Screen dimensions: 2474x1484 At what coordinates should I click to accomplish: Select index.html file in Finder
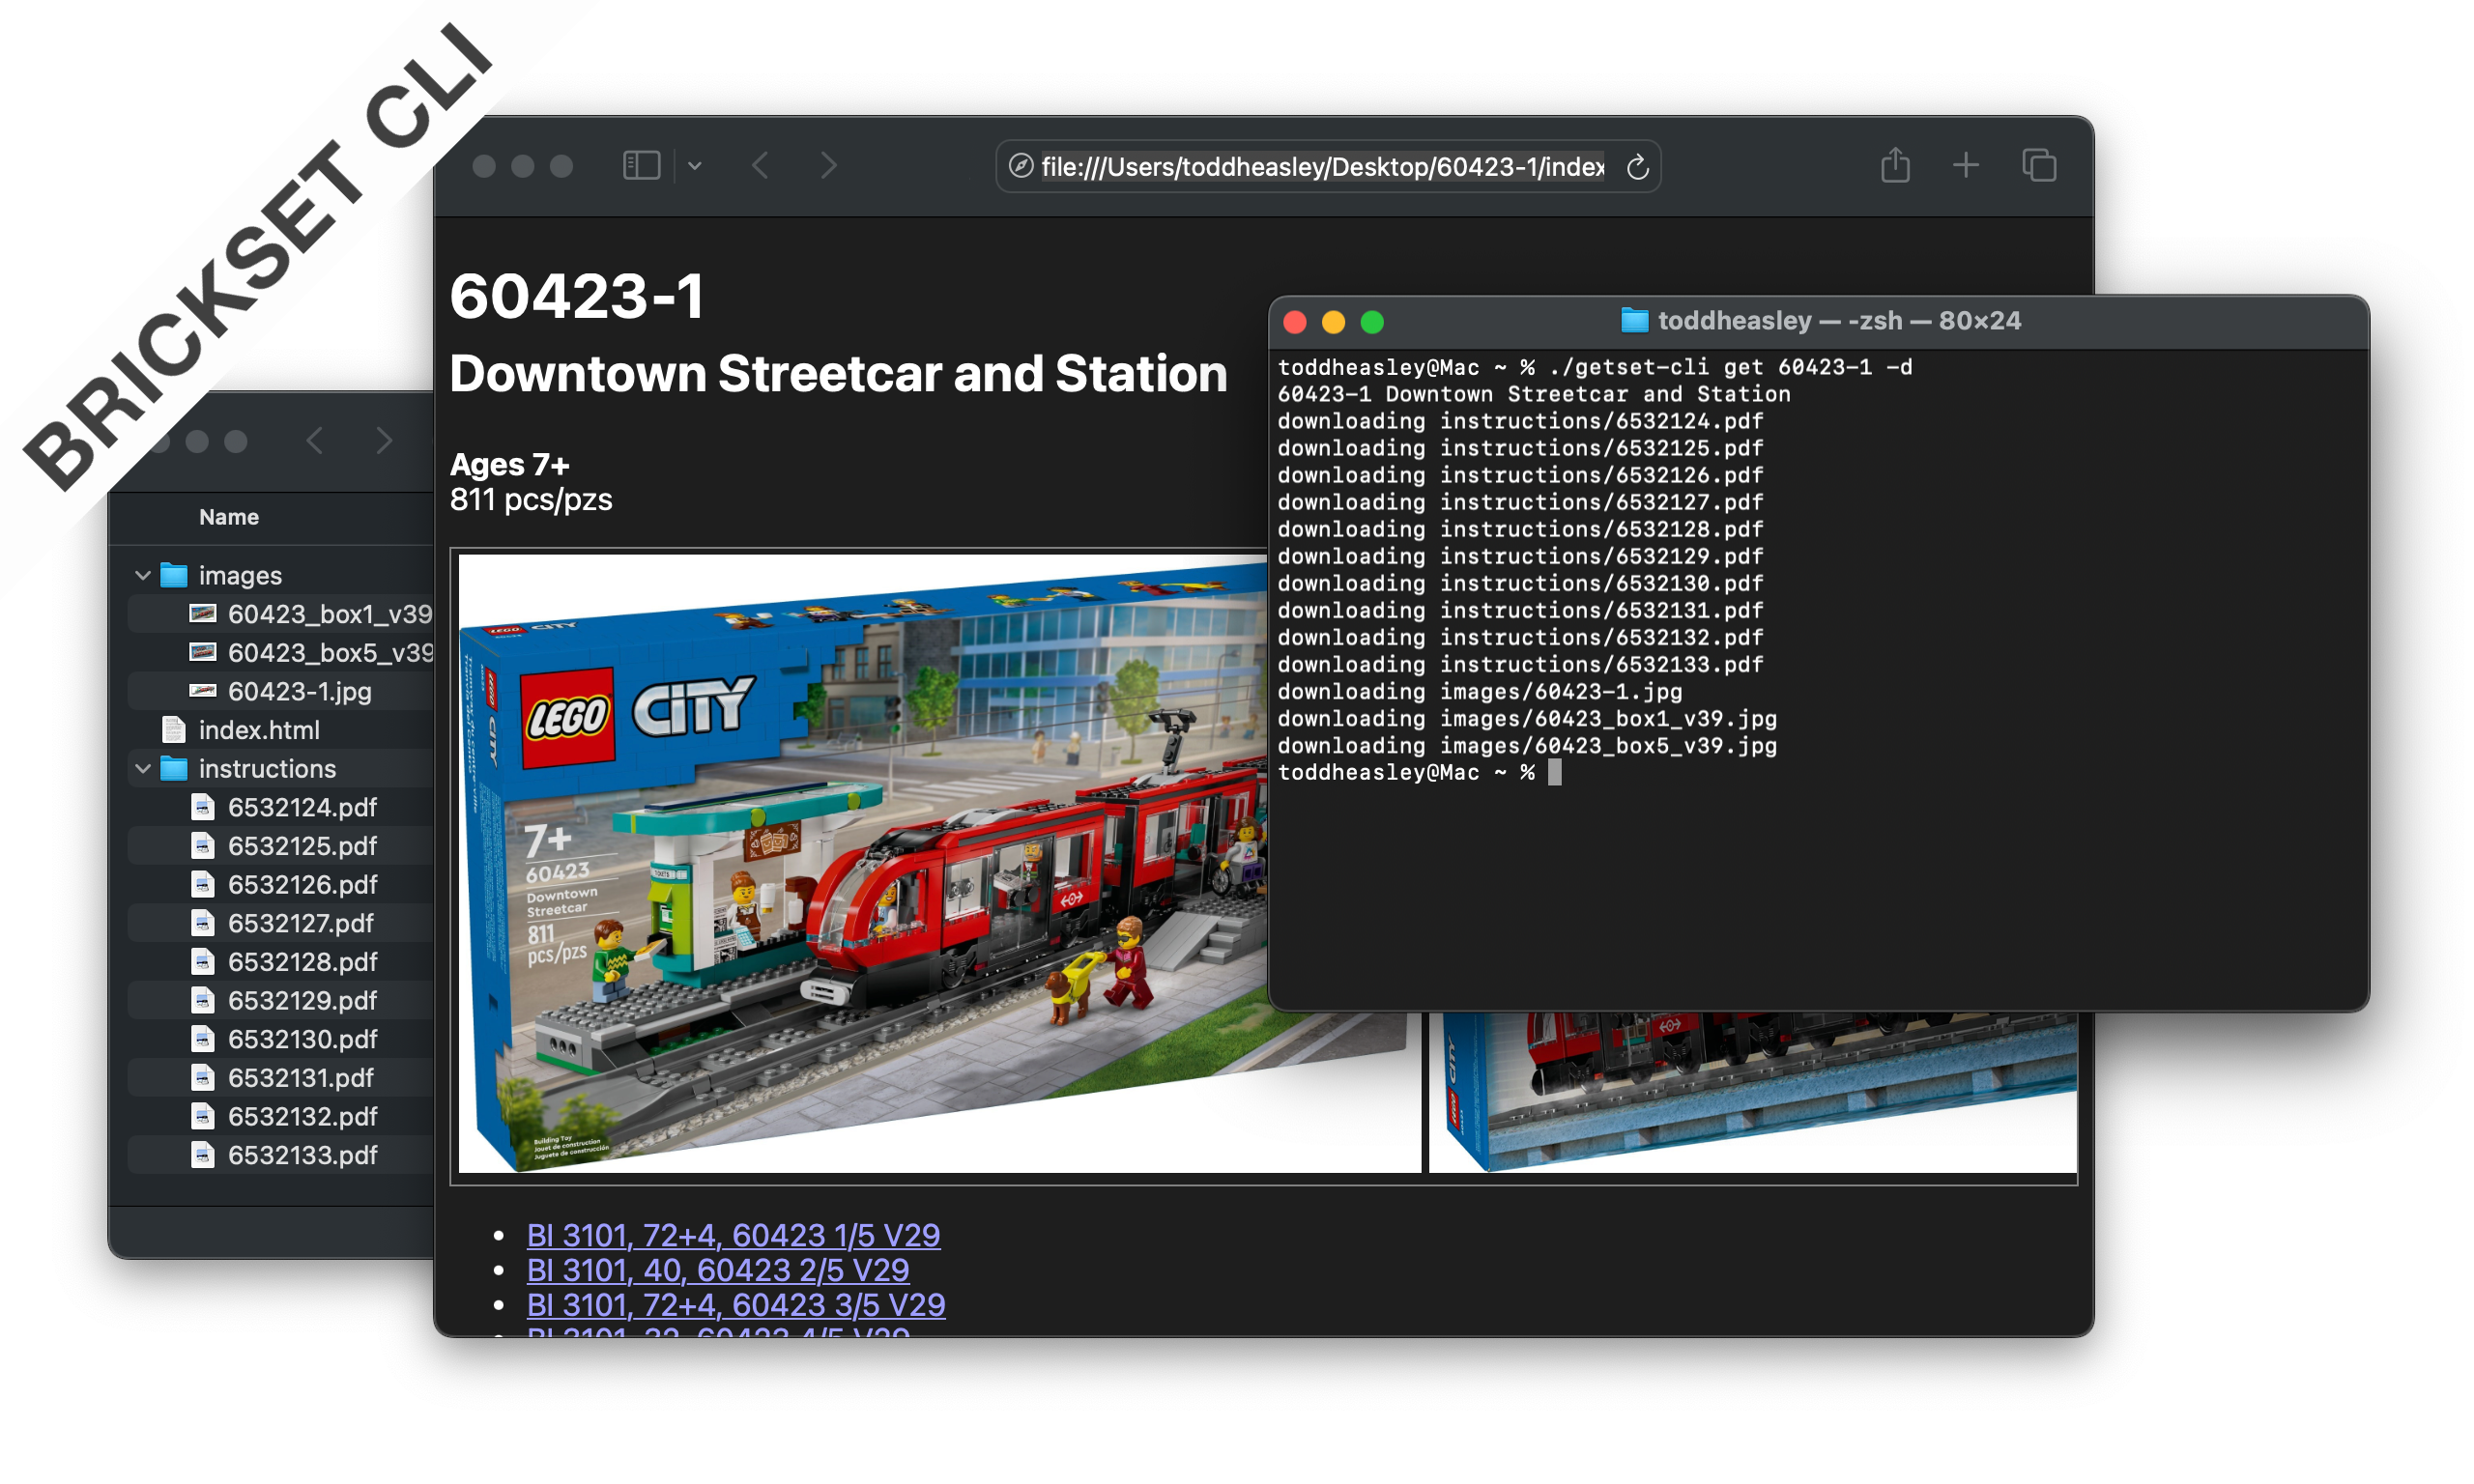pos(281,730)
